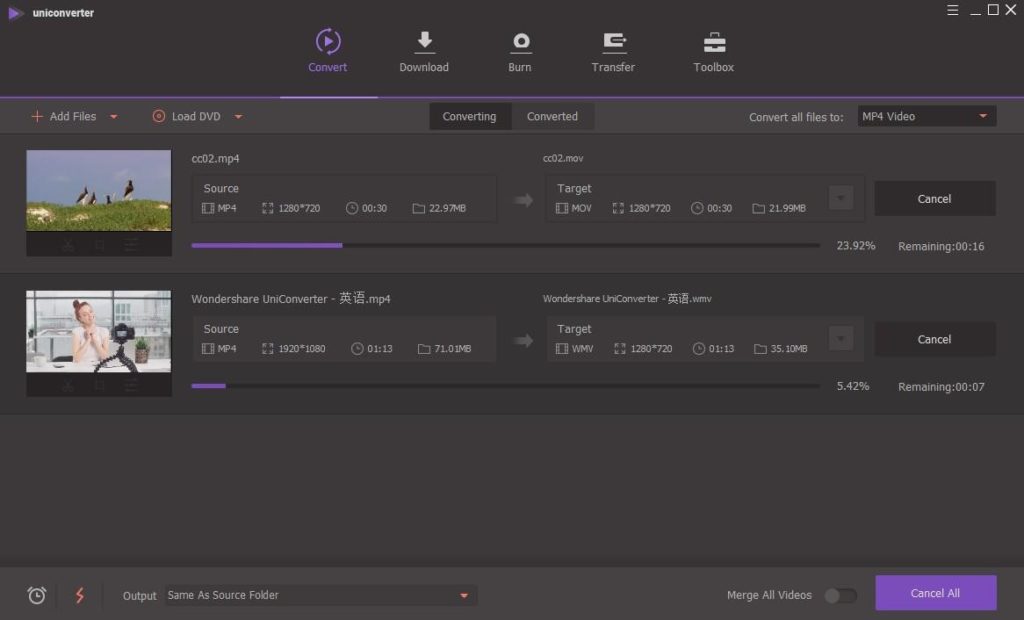The width and height of the screenshot is (1024, 620).
Task: Click the trim scissors icon under cc02.mp4 thumbnail
Action: pos(67,245)
